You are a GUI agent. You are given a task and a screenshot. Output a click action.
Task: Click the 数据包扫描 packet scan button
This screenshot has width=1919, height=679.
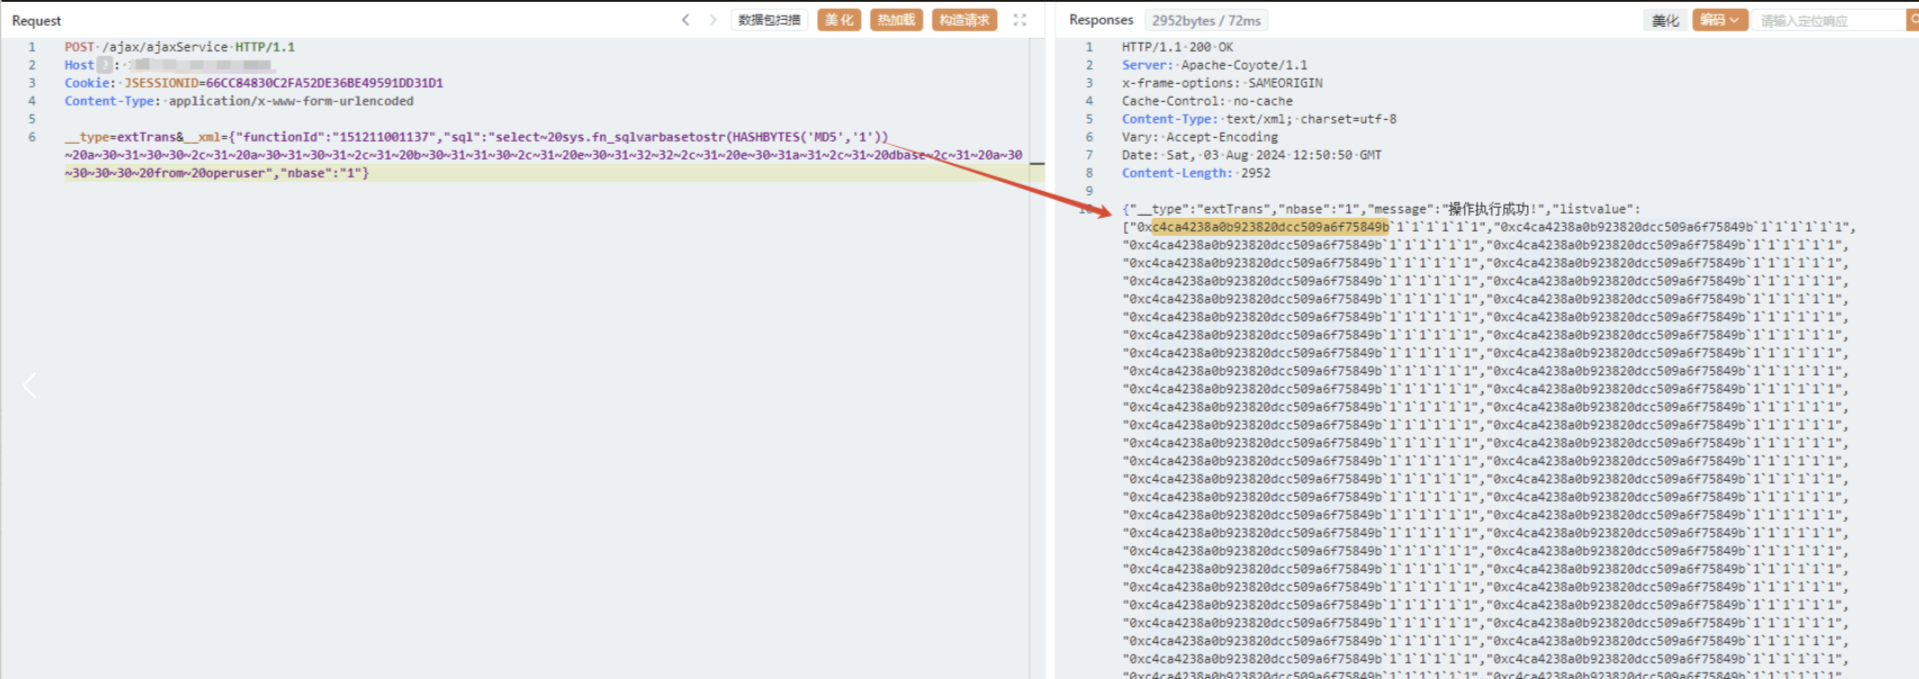pyautogui.click(x=769, y=20)
